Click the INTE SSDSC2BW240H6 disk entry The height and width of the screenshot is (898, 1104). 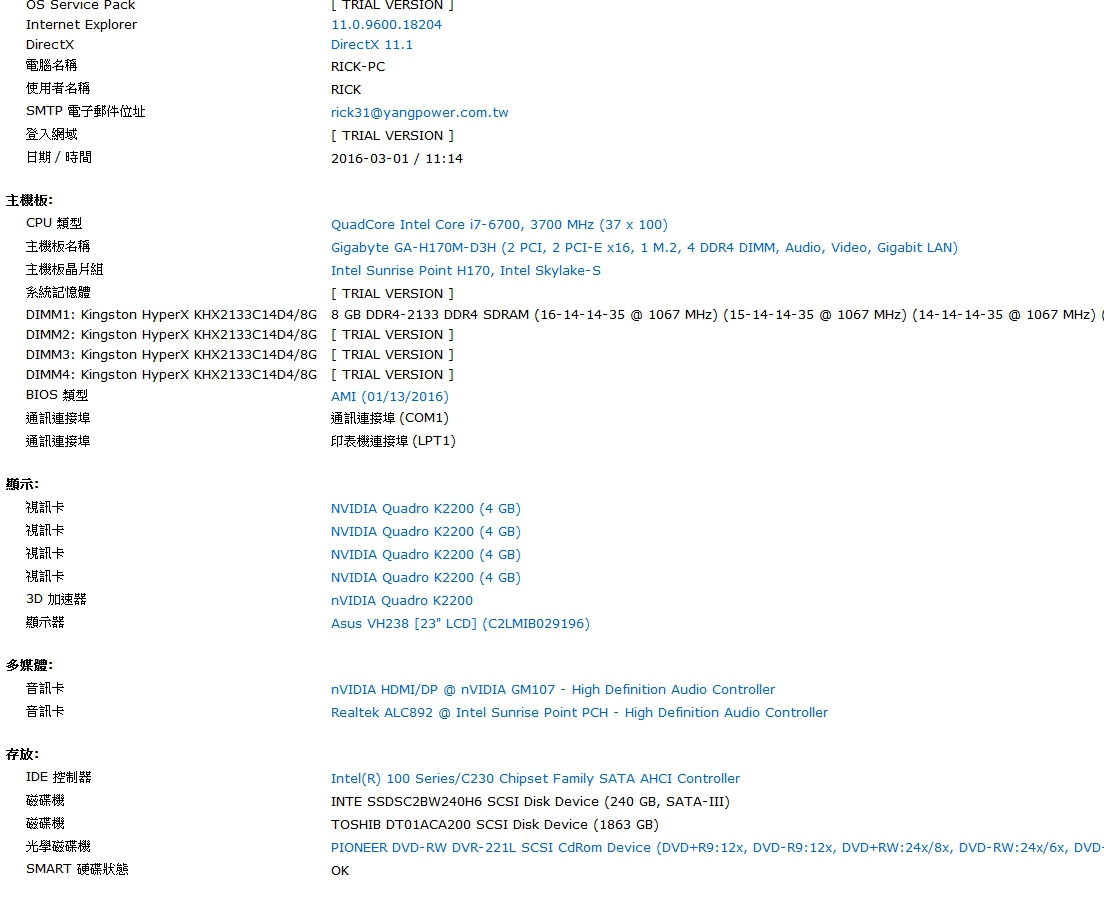530,802
